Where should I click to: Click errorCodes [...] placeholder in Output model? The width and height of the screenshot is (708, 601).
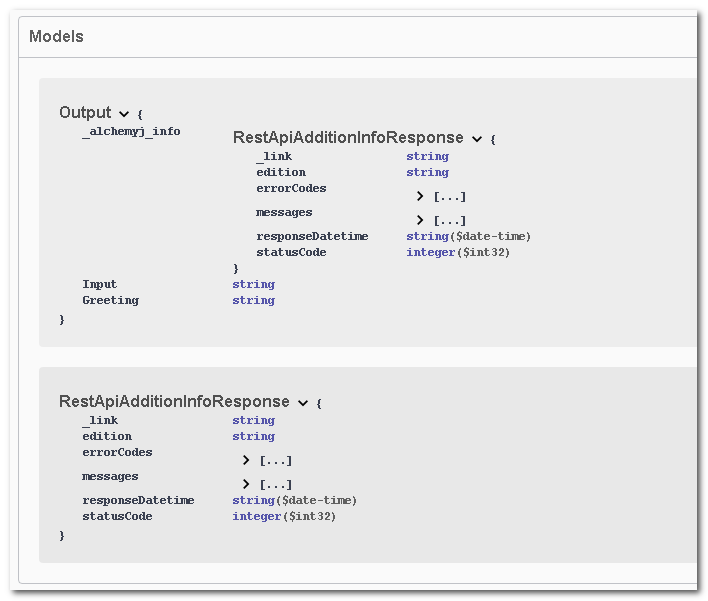point(450,197)
